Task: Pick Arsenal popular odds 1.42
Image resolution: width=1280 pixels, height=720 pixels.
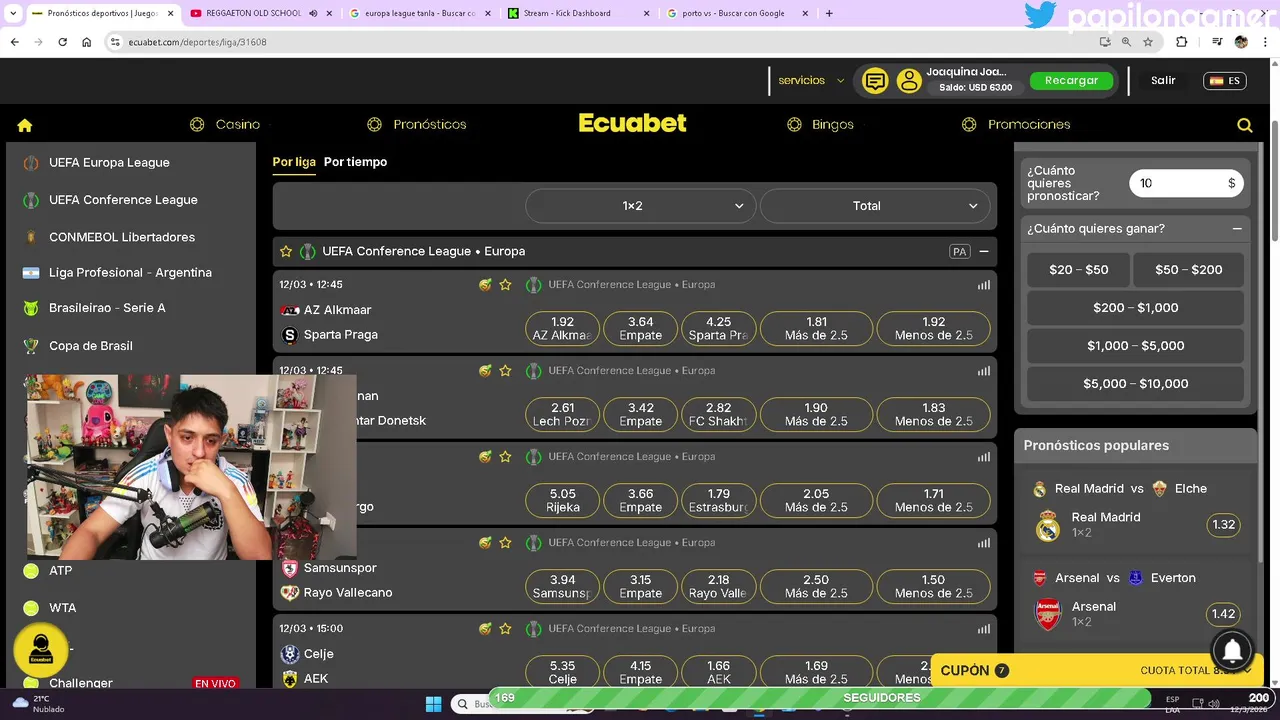Action: tap(1223, 614)
